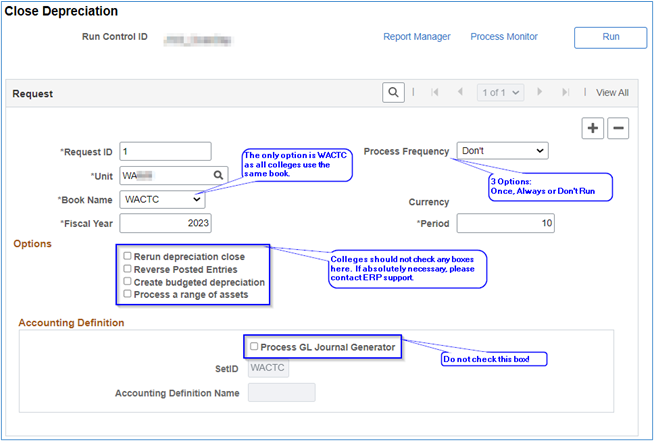This screenshot has width=654, height=441.
Task: Add a new request row with plus button
Action: point(594,128)
